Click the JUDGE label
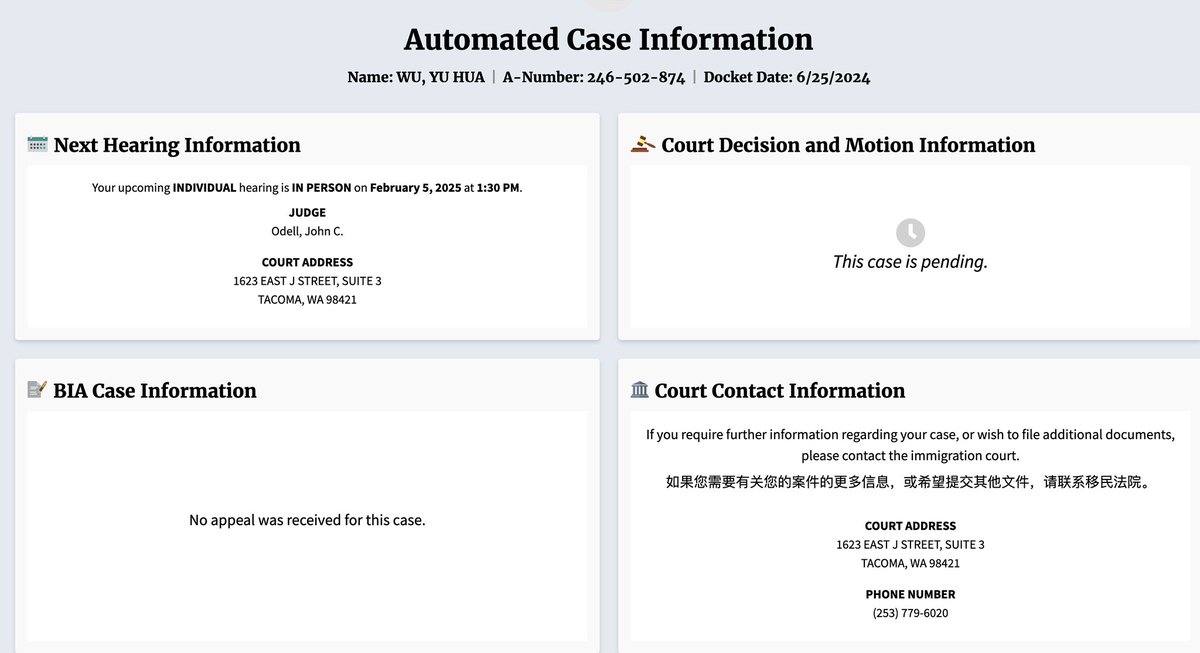 [x=307, y=212]
